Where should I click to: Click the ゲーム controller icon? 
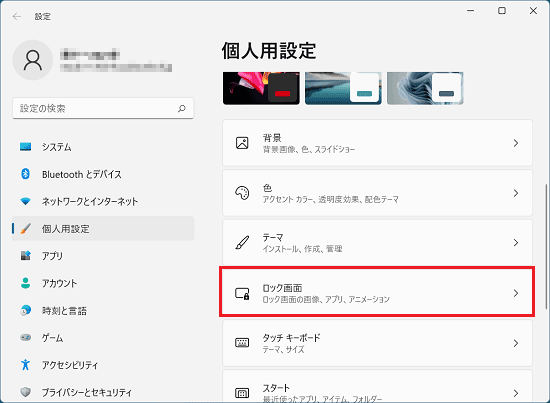[25, 337]
